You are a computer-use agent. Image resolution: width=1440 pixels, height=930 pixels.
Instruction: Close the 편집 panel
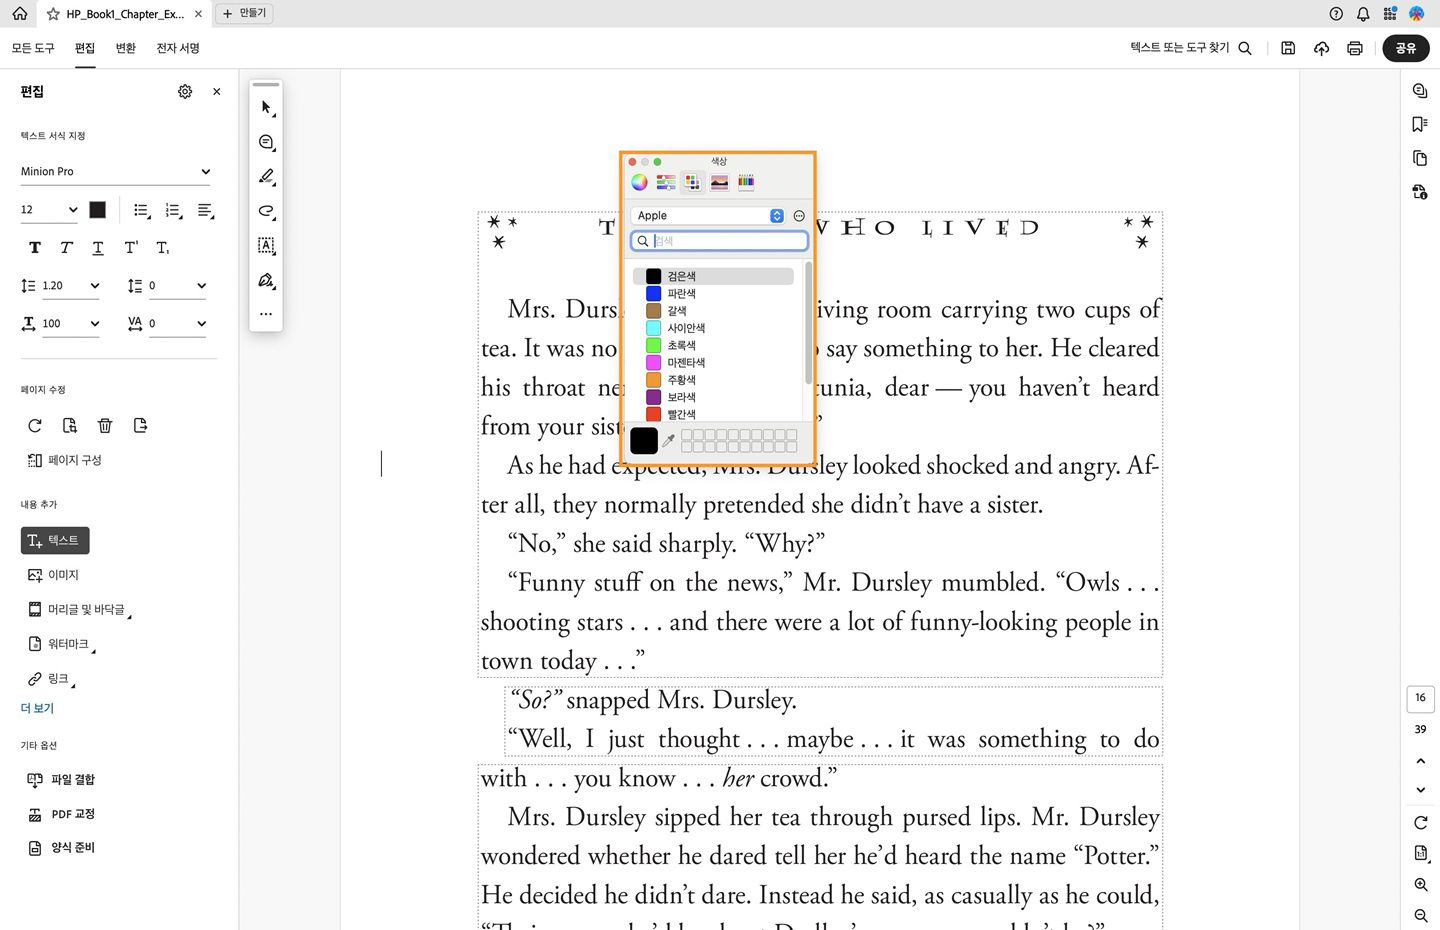(217, 91)
